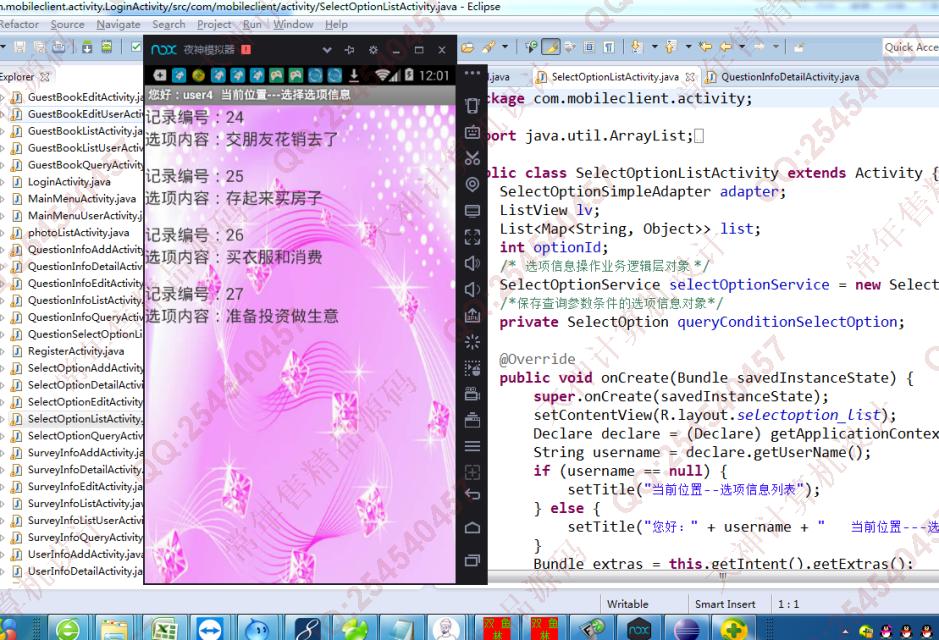
Task: Click the Nox screenshot scissors icon
Action: click(x=472, y=158)
